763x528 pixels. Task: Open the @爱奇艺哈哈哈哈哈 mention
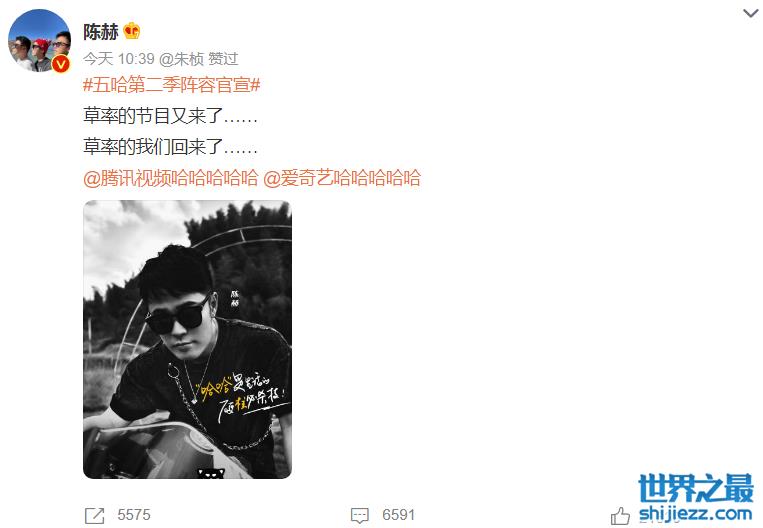coord(342,178)
